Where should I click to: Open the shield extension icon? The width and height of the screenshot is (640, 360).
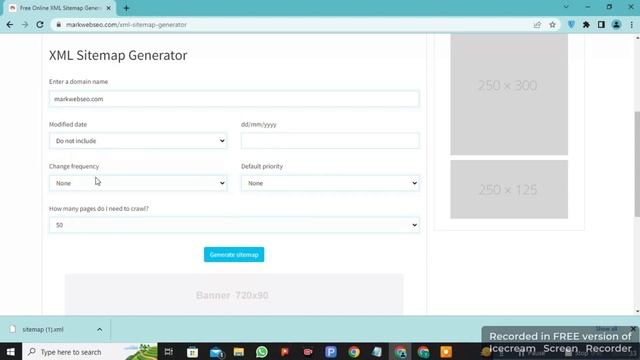pyautogui.click(x=571, y=25)
